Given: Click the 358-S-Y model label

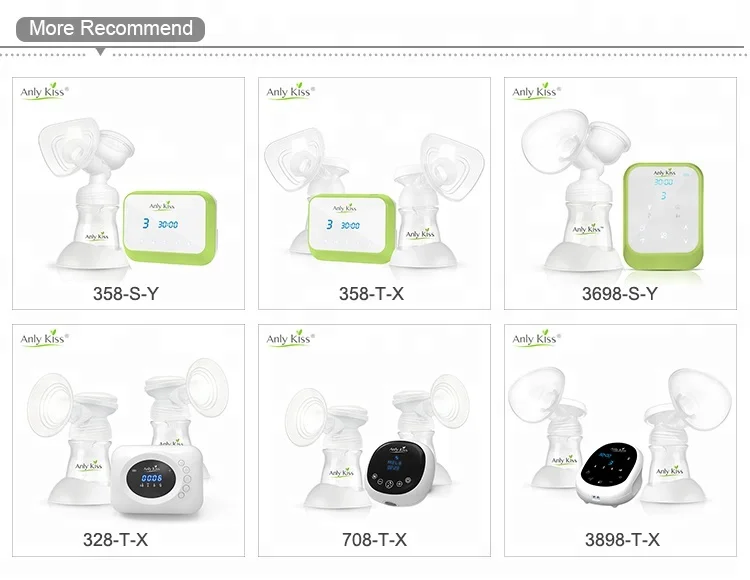Looking at the screenshot, I should click(126, 294).
